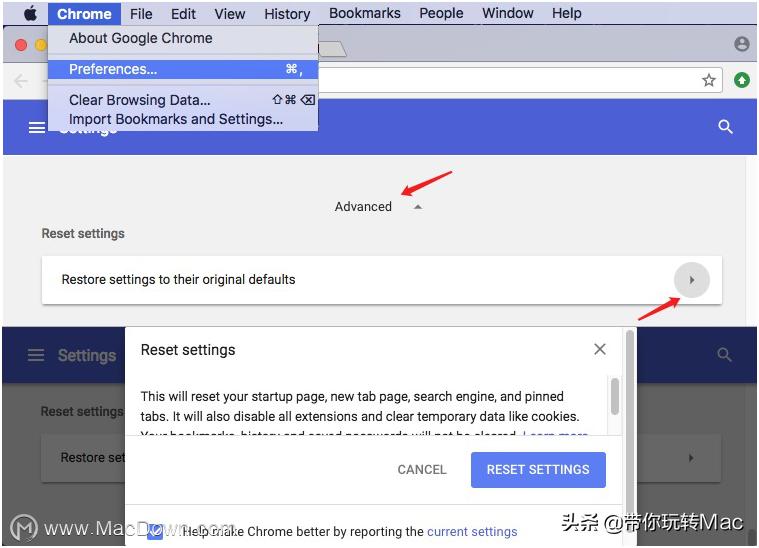The width and height of the screenshot is (759, 548).
Task: Open Restore settings arrow in upper panel
Action: coord(692,280)
